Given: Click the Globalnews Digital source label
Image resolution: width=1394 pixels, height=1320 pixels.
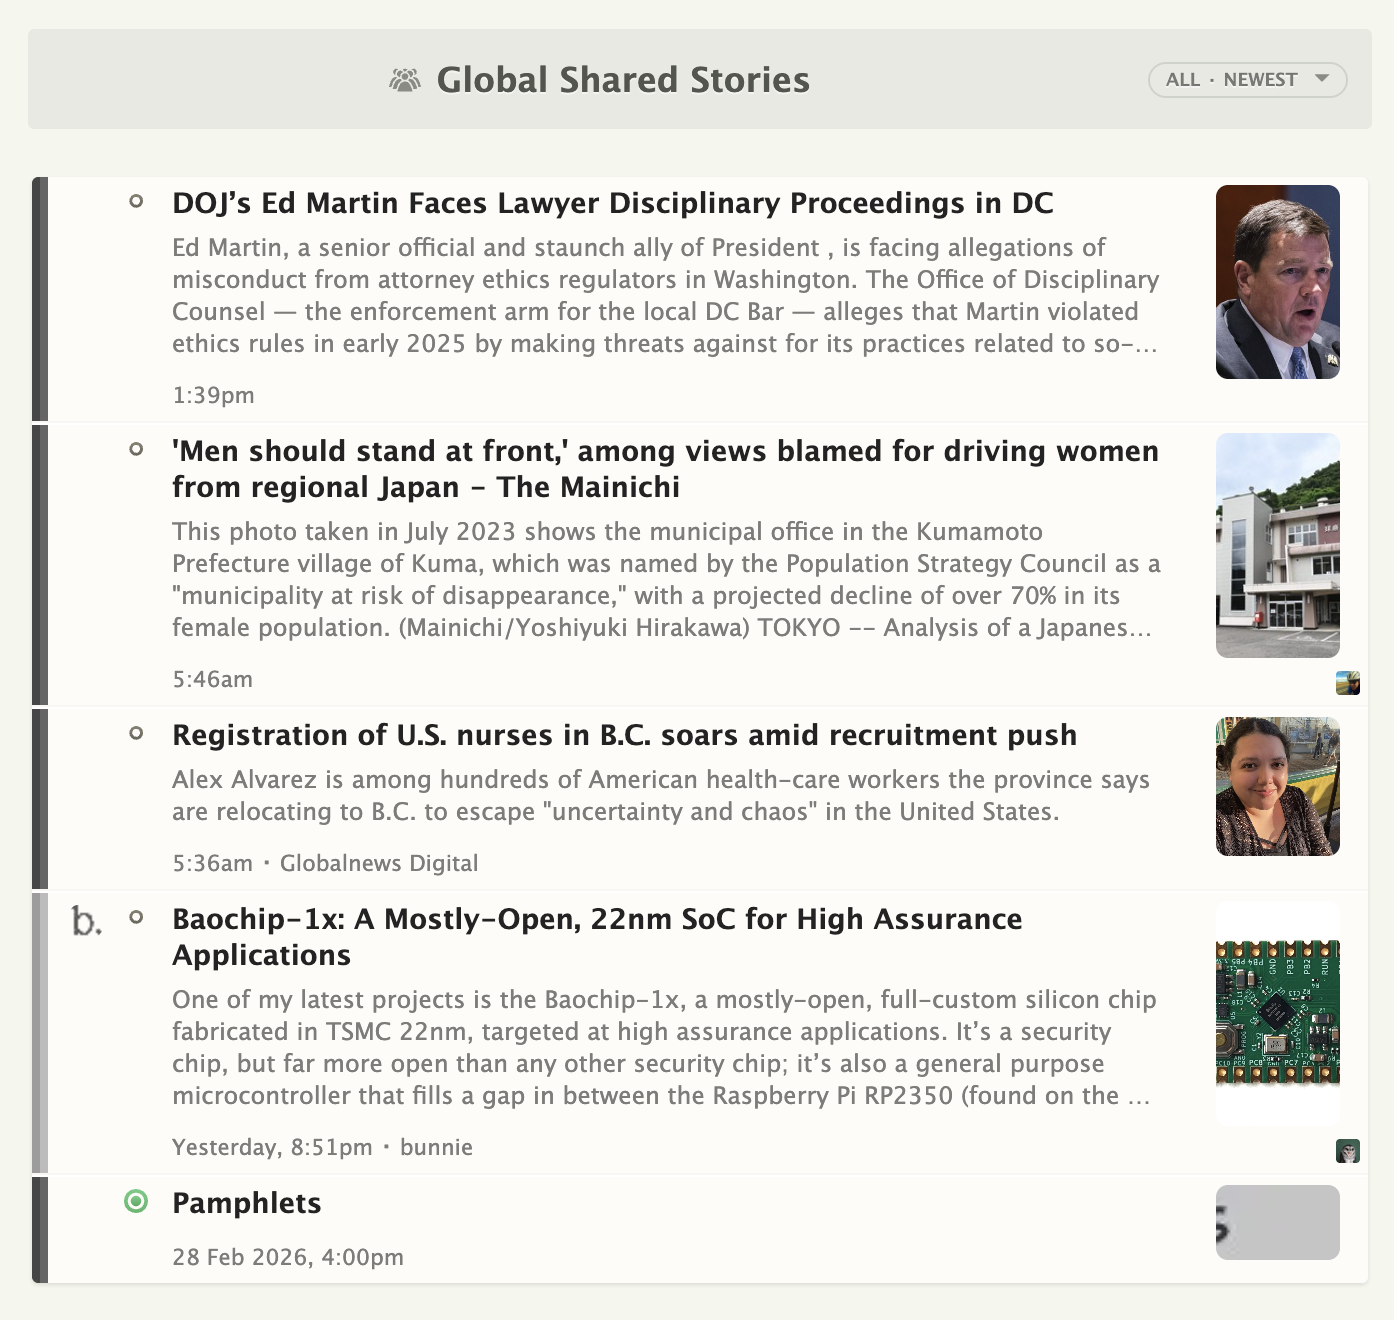Looking at the screenshot, I should click(380, 862).
